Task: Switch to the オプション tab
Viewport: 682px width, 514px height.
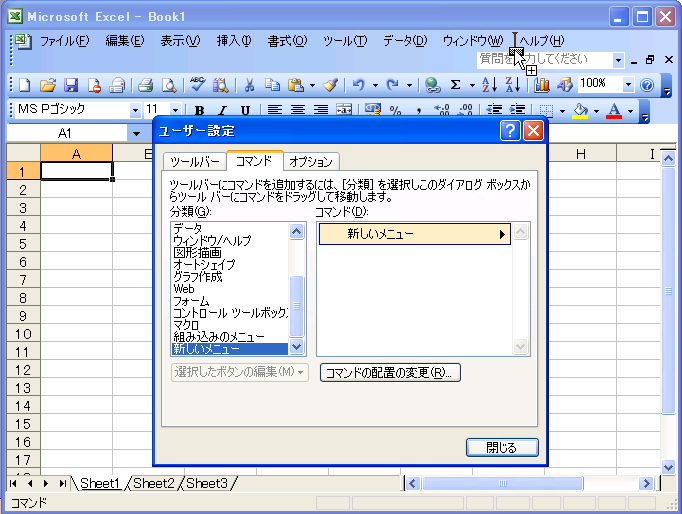Action: (311, 162)
